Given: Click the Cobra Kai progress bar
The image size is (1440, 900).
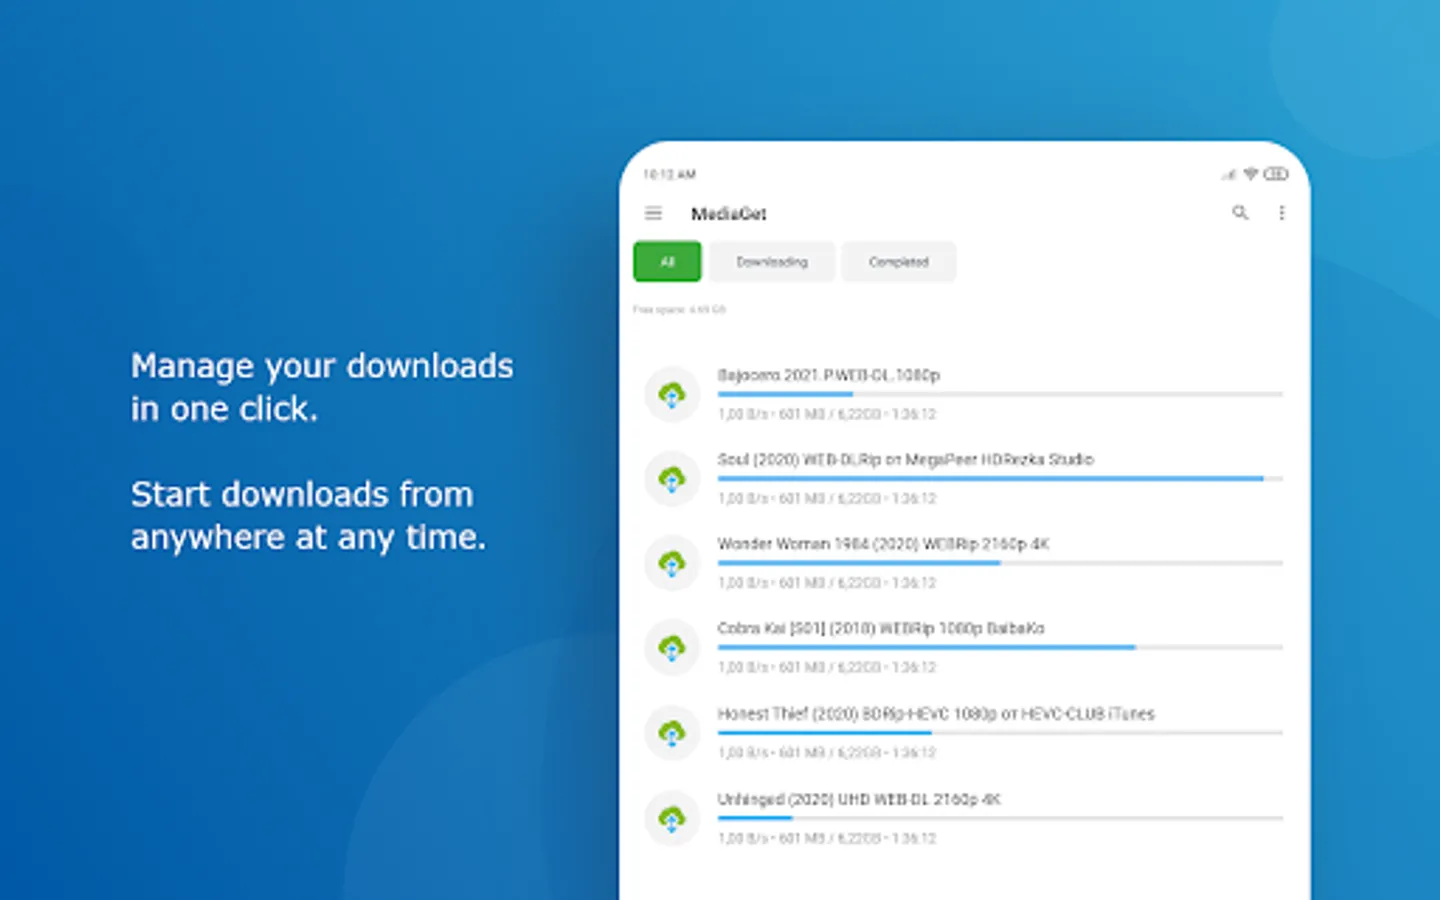Looking at the screenshot, I should tap(1000, 647).
